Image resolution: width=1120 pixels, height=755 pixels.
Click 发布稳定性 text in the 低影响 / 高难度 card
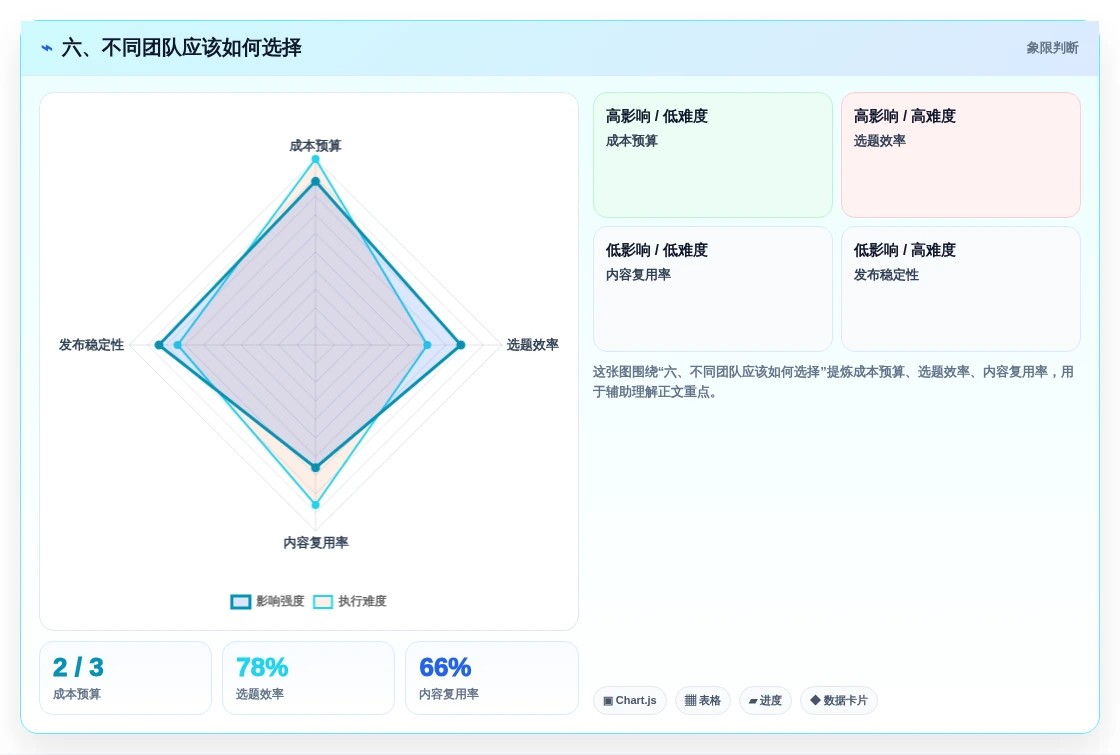(886, 275)
